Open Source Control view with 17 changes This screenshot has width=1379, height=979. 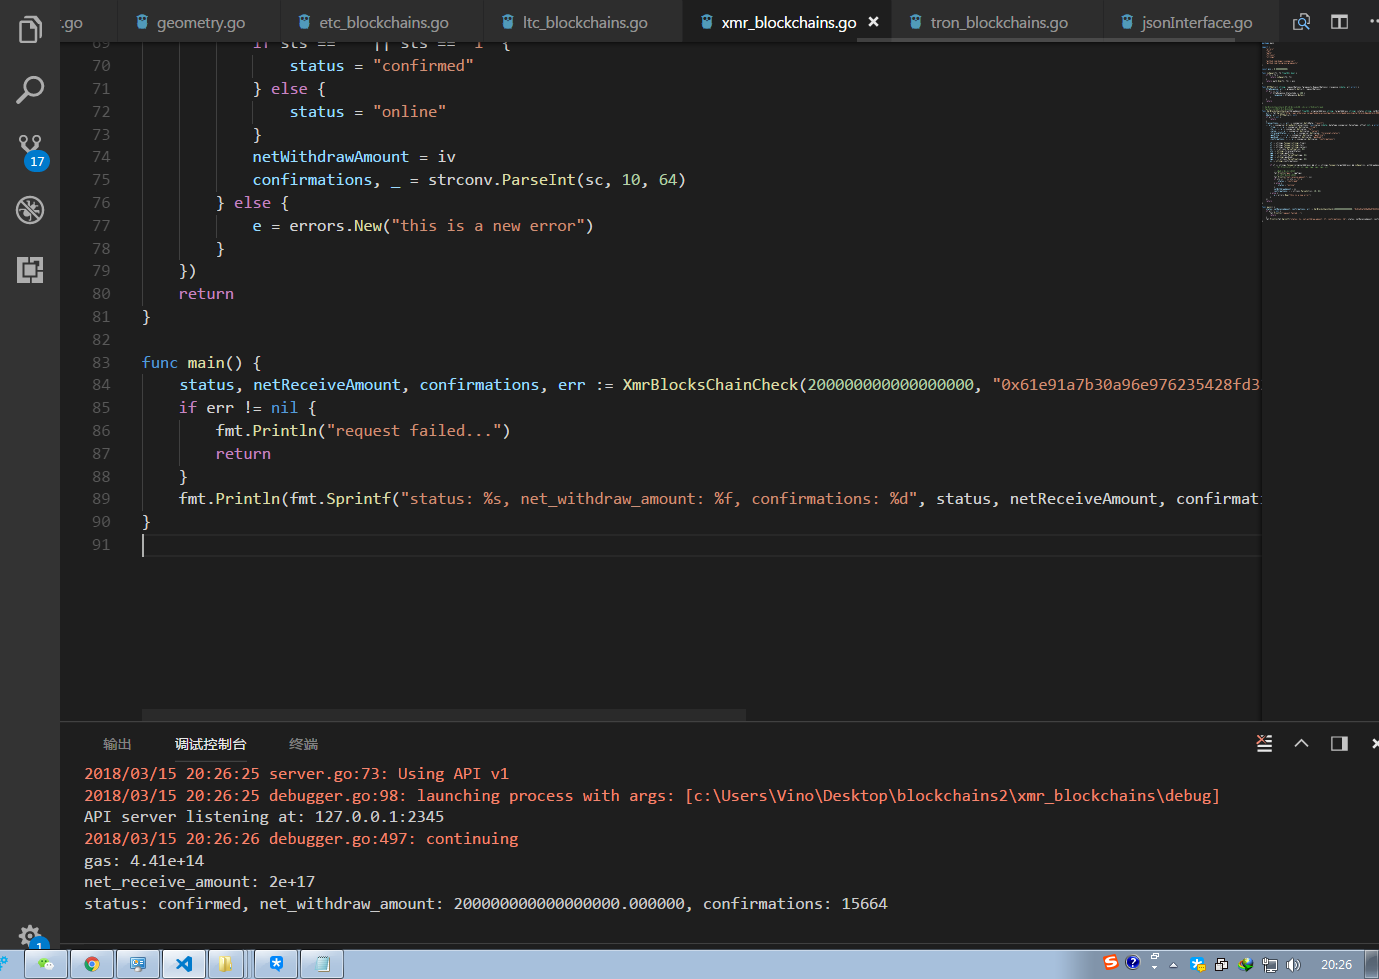pyautogui.click(x=32, y=151)
